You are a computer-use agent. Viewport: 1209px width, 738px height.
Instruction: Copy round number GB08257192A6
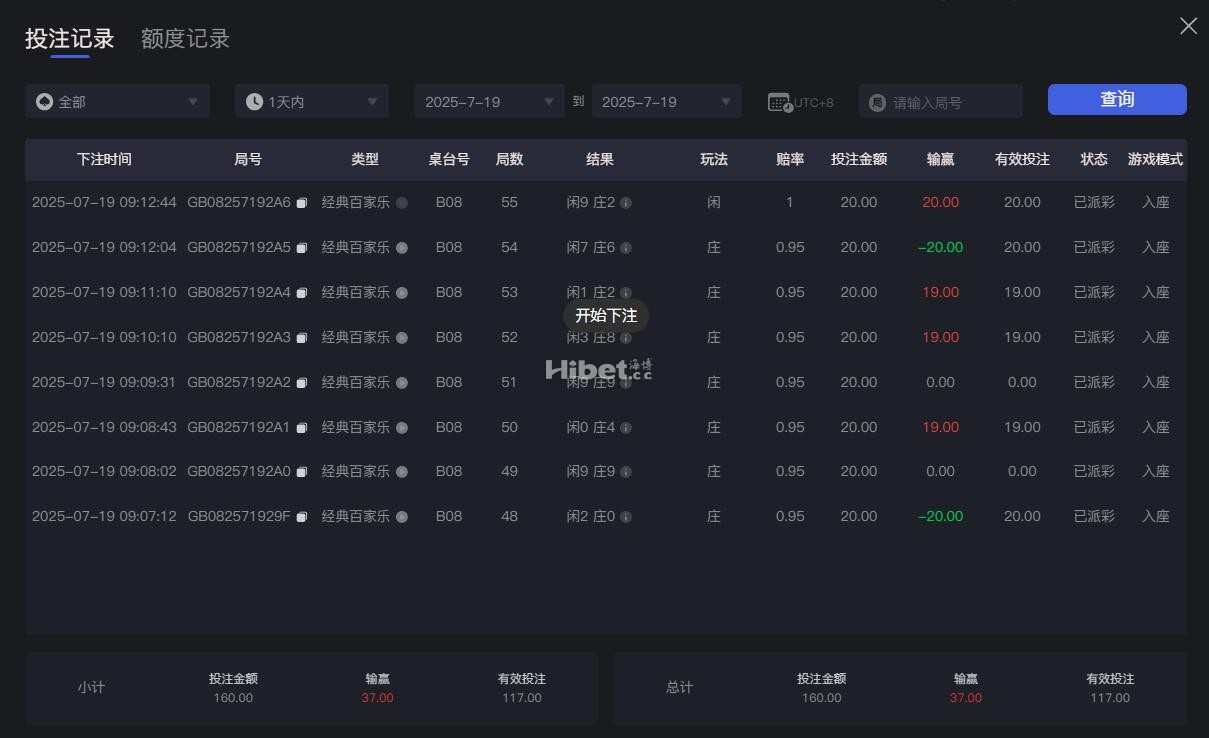[x=301, y=203]
